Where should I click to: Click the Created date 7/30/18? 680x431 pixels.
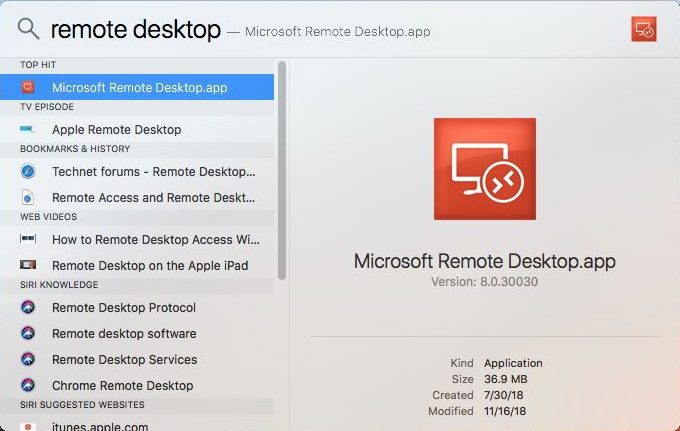click(x=503, y=395)
